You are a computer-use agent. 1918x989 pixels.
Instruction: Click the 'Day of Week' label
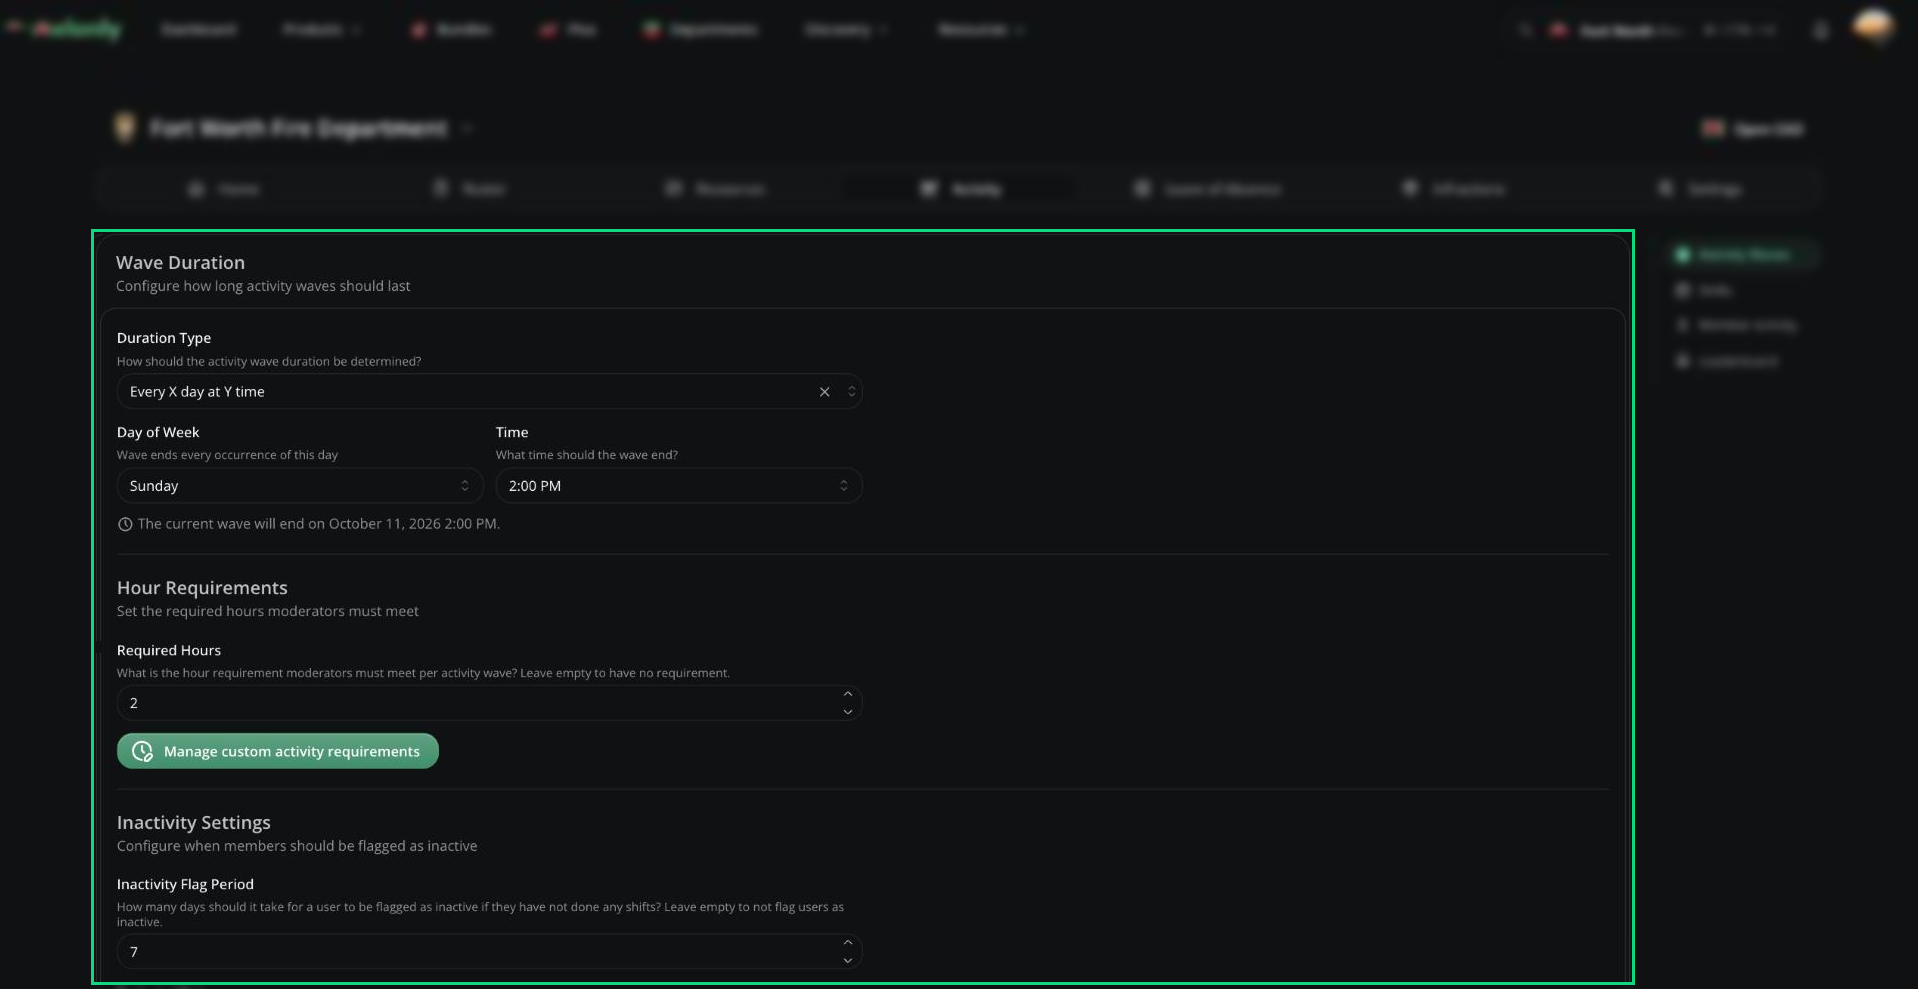tap(158, 432)
